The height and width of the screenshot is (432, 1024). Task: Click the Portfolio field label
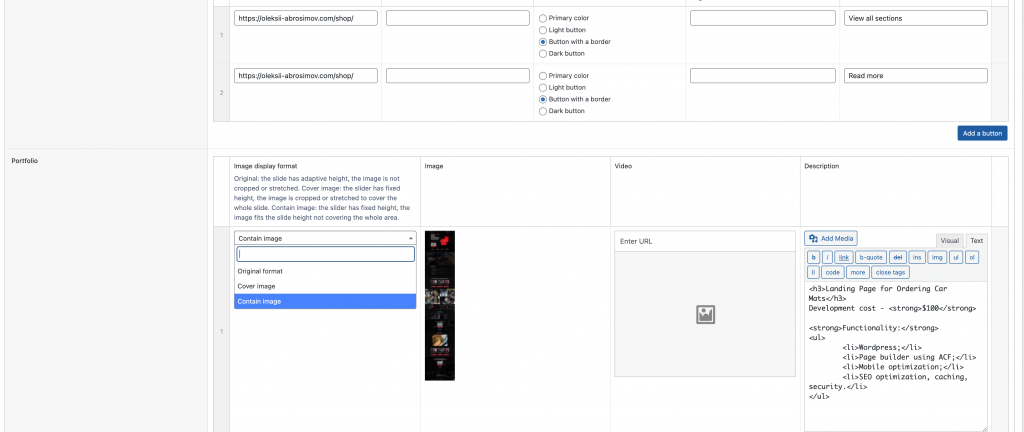point(25,161)
